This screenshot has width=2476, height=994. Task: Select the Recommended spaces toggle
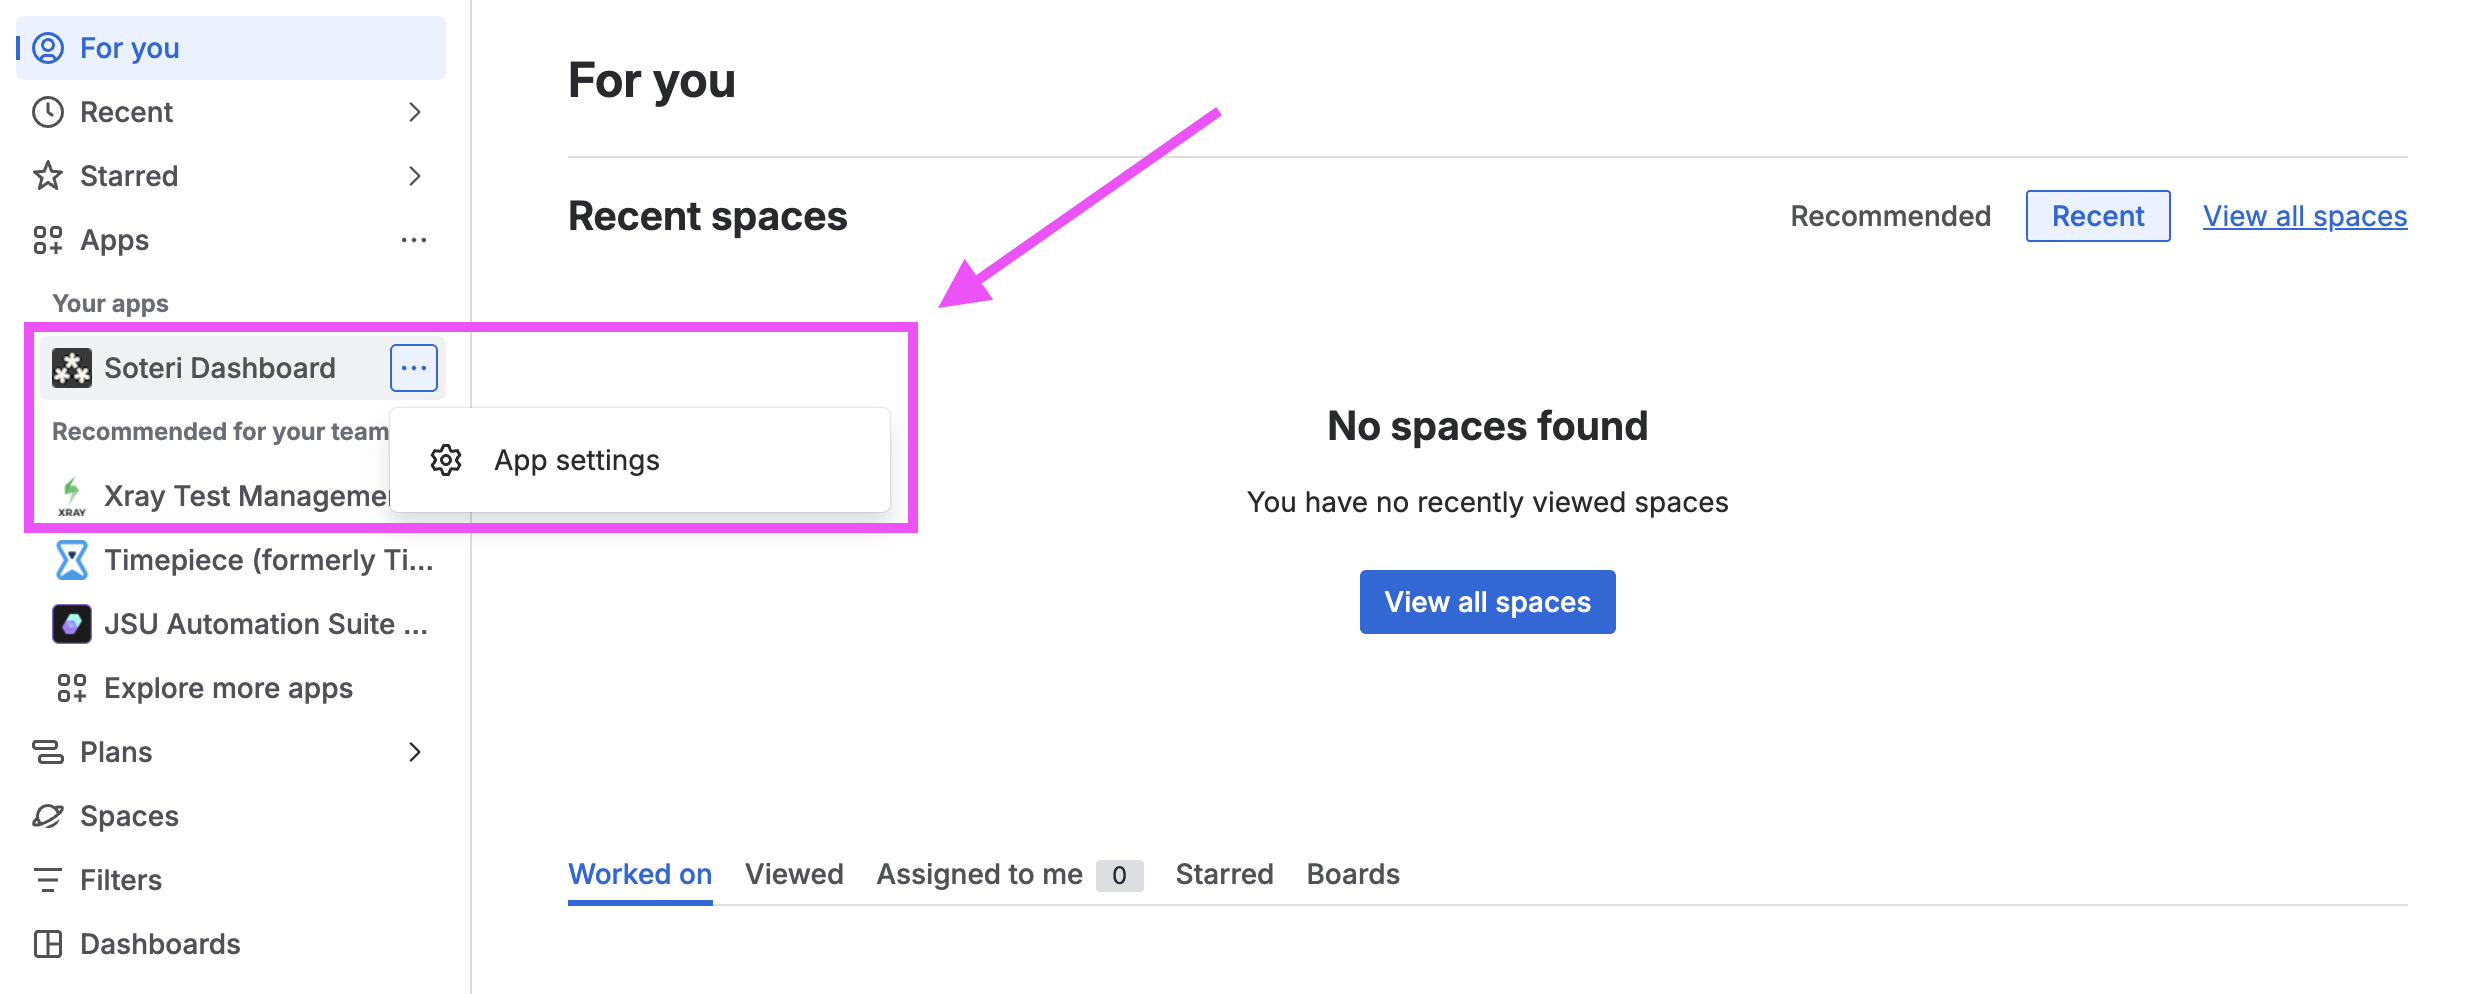pos(1890,216)
